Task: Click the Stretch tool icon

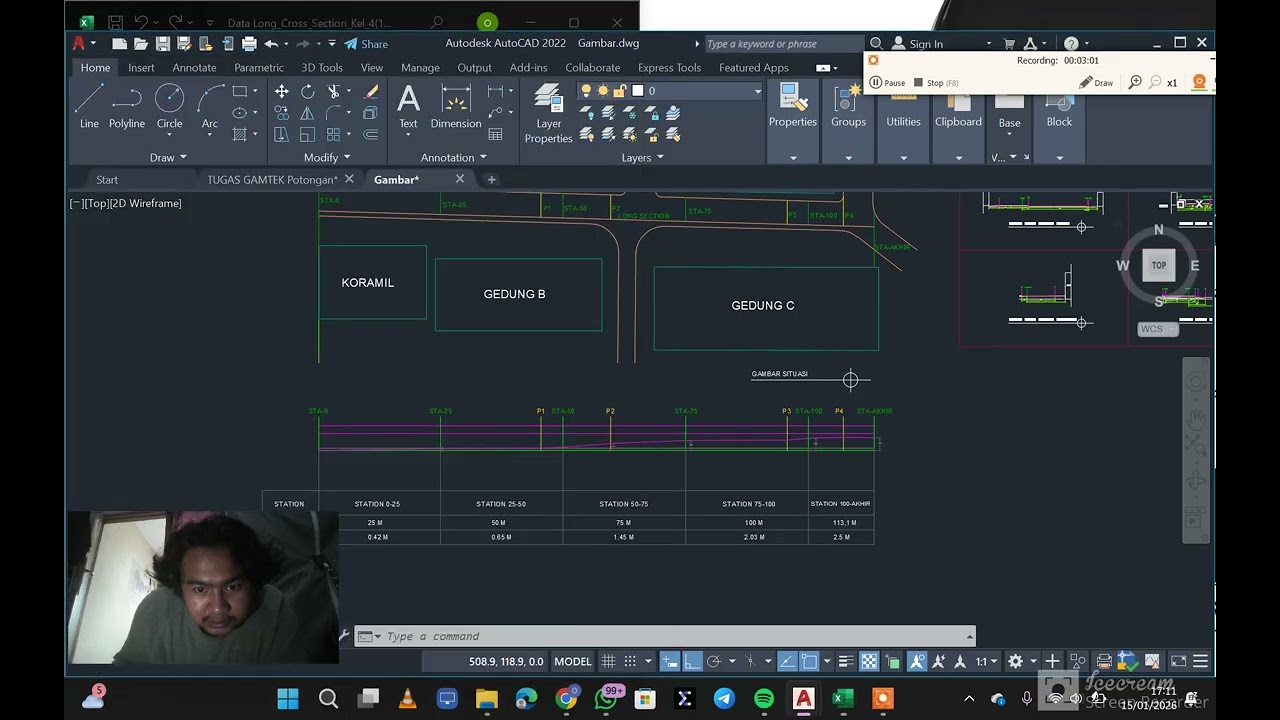Action: (282, 135)
